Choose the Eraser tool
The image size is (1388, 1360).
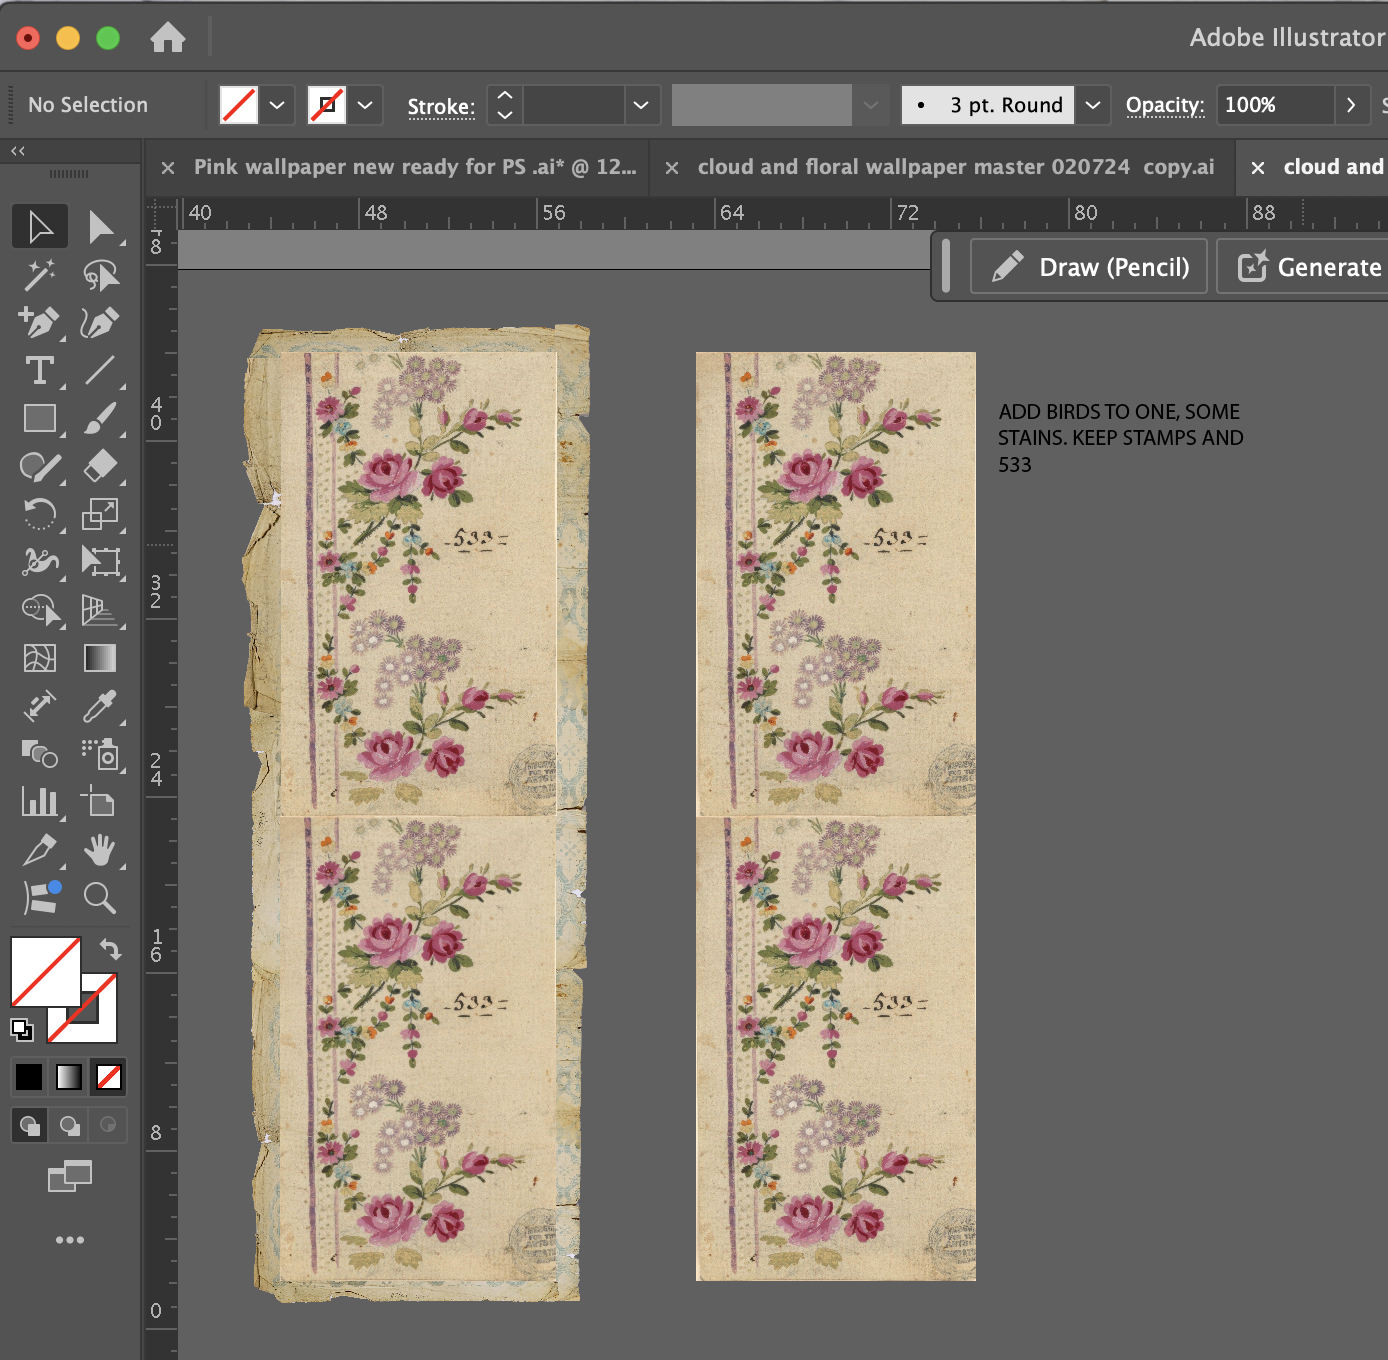coord(100,467)
